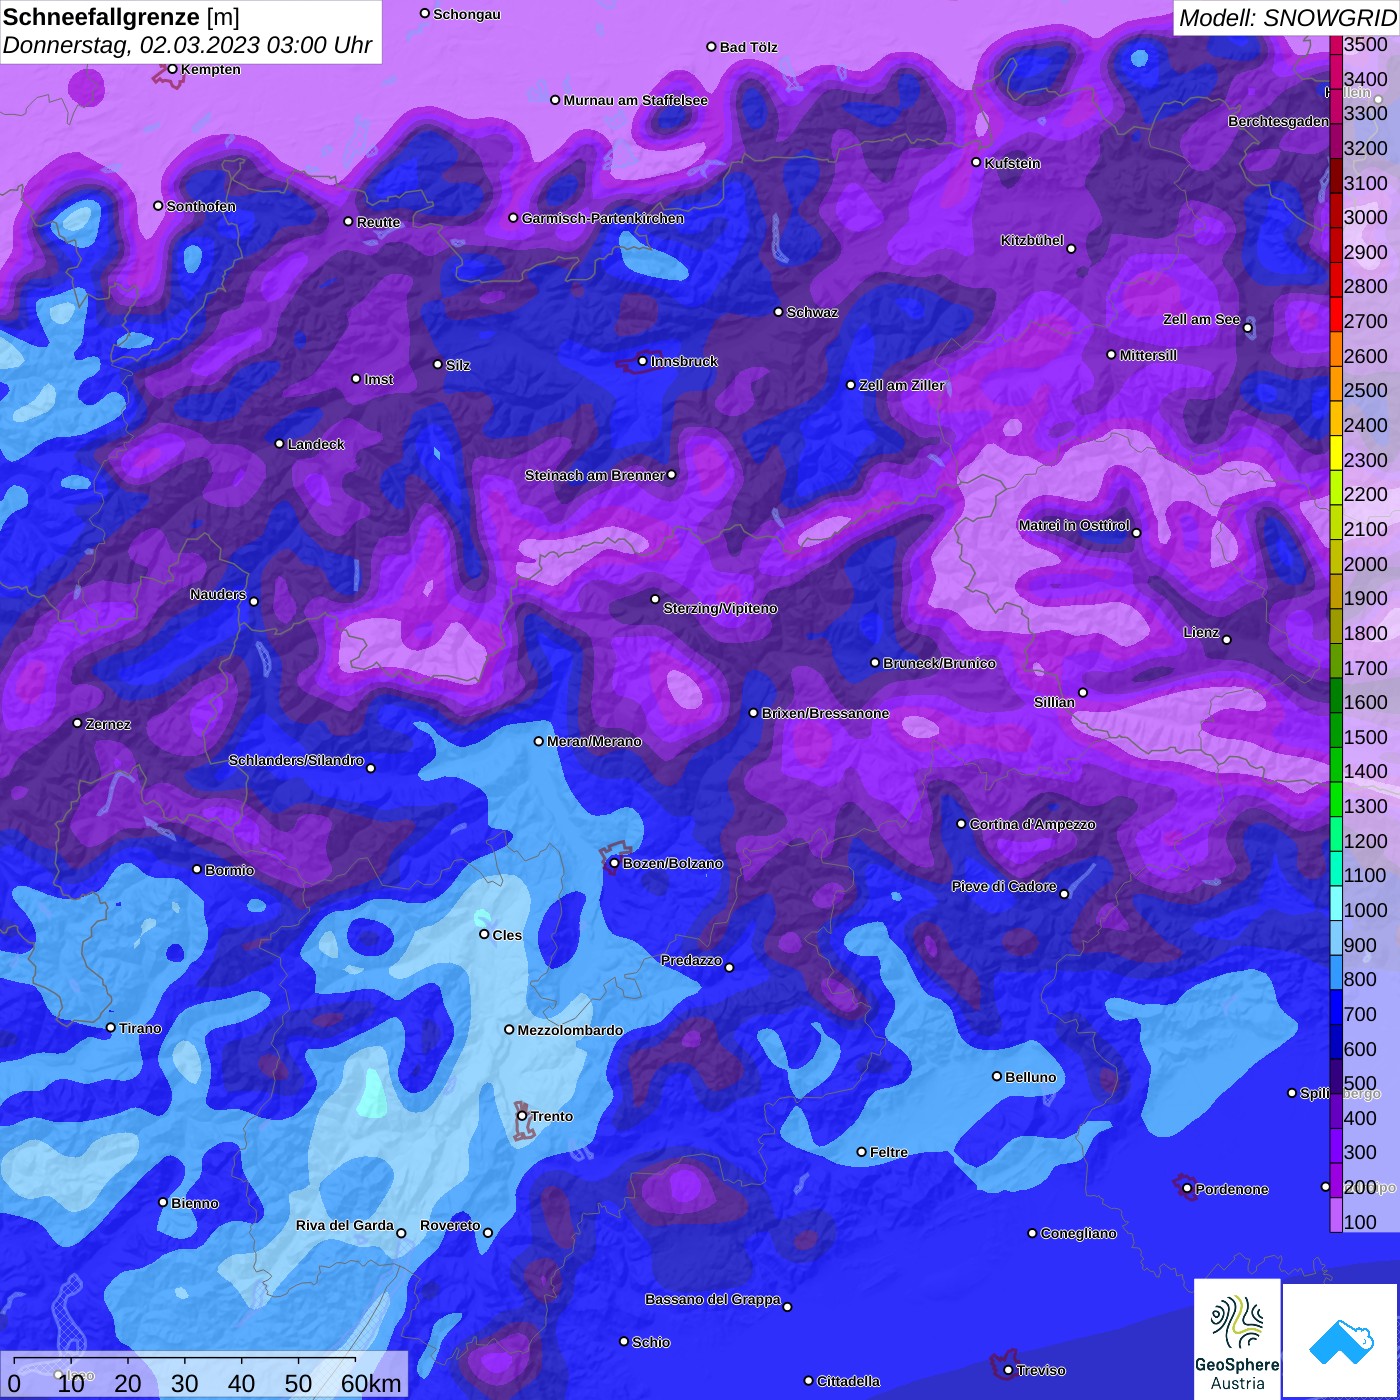Click the Innsbruck city marker
Screen dimensions: 1400x1400
643,361
